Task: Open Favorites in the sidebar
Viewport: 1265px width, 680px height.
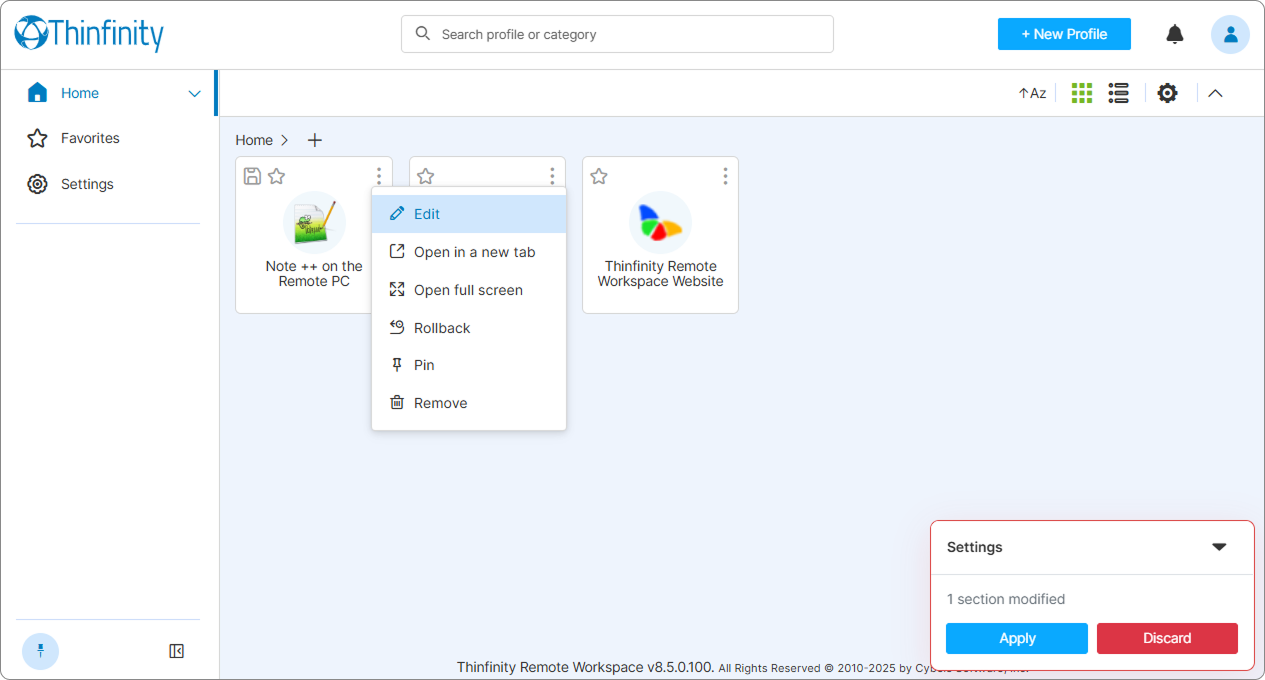Action: point(90,138)
